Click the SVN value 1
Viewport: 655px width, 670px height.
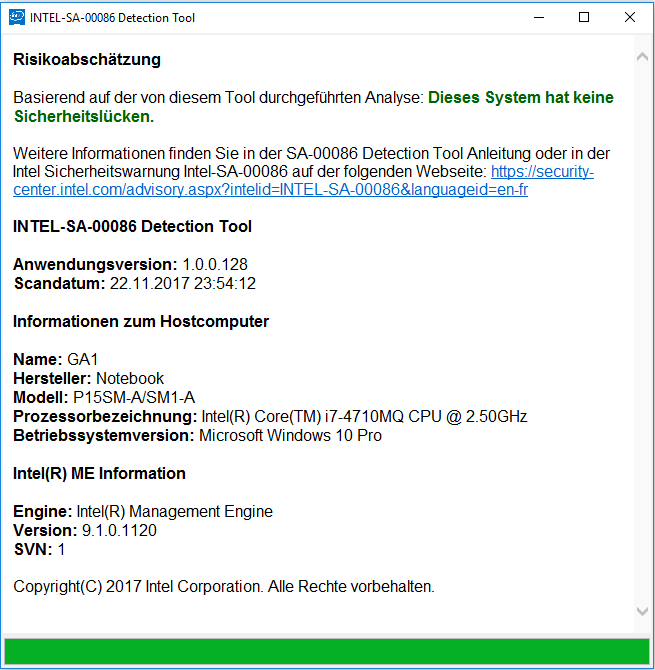pos(61,550)
